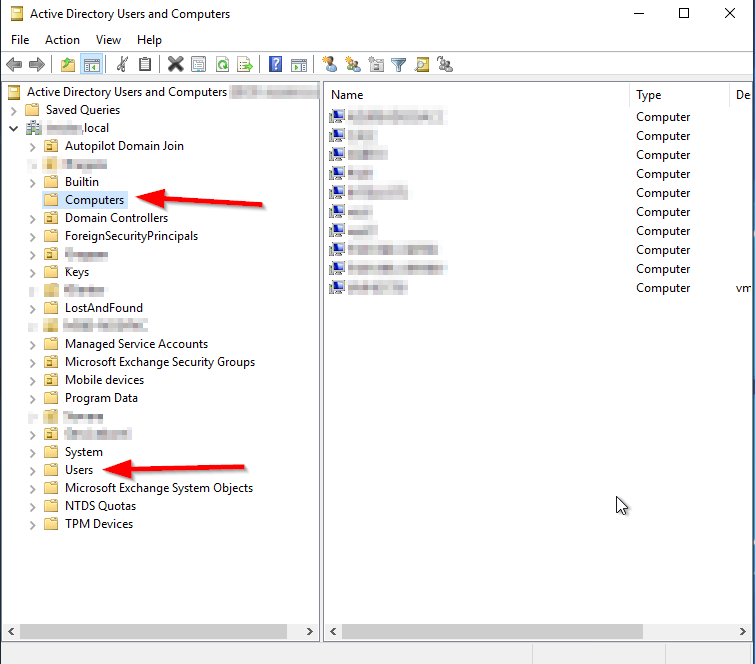
Task: Click the Export List toolbar icon
Action: (x=245, y=64)
